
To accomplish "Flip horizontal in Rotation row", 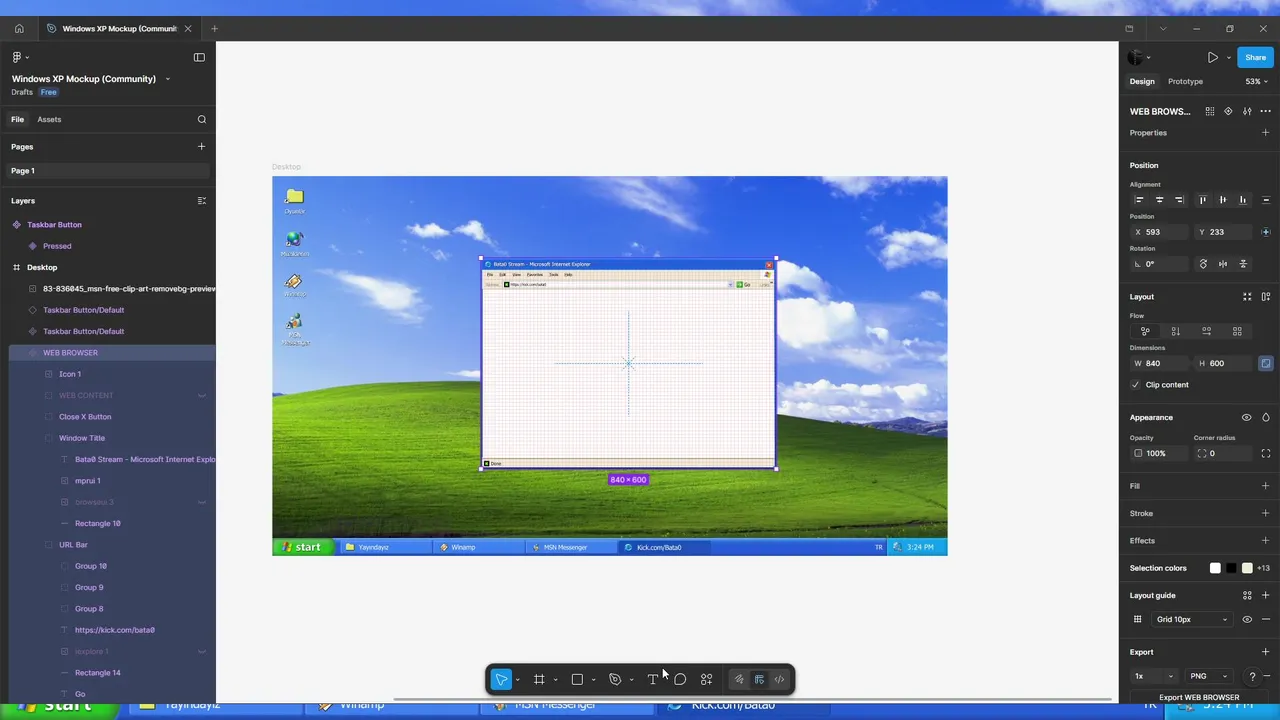I will pos(1223,264).
